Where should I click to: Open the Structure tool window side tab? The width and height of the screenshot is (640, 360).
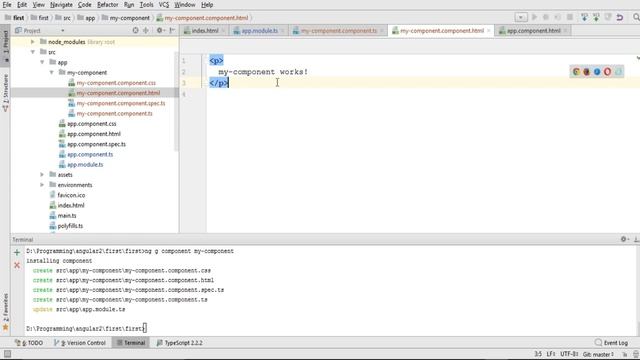tap(5, 93)
